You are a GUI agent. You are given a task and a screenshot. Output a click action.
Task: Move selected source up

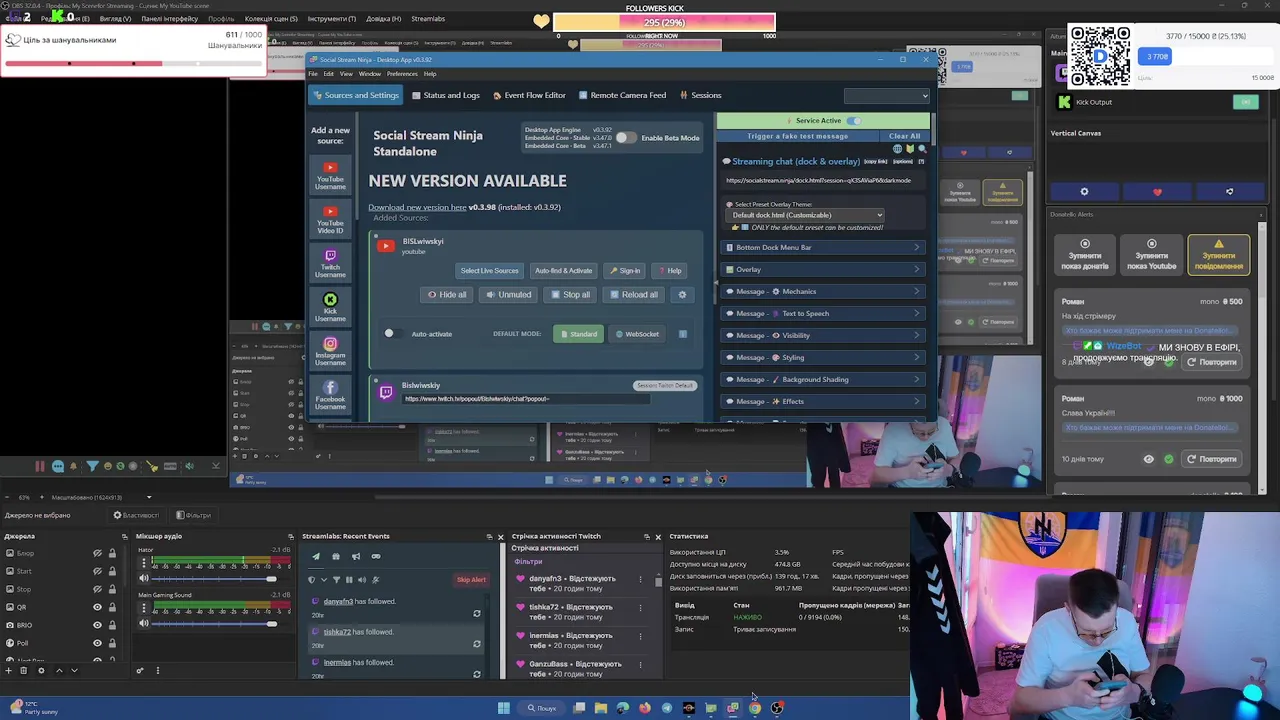(x=59, y=670)
